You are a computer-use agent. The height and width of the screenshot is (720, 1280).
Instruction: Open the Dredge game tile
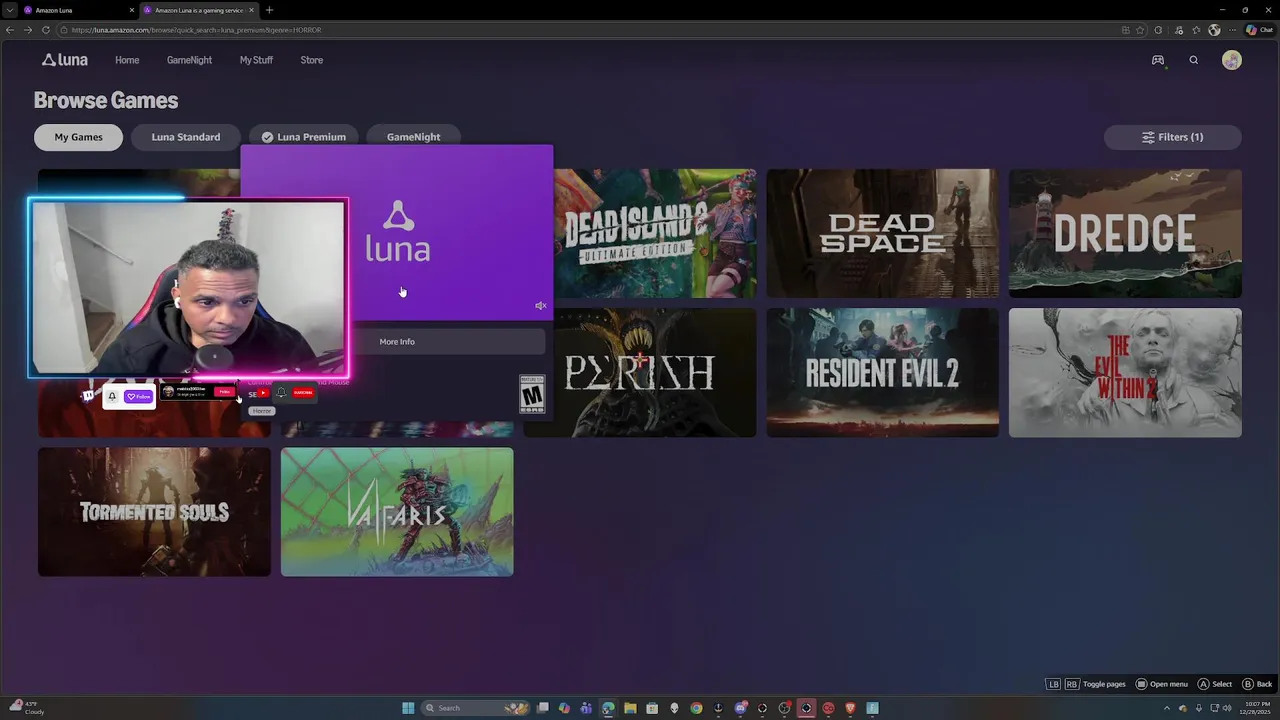(1125, 233)
